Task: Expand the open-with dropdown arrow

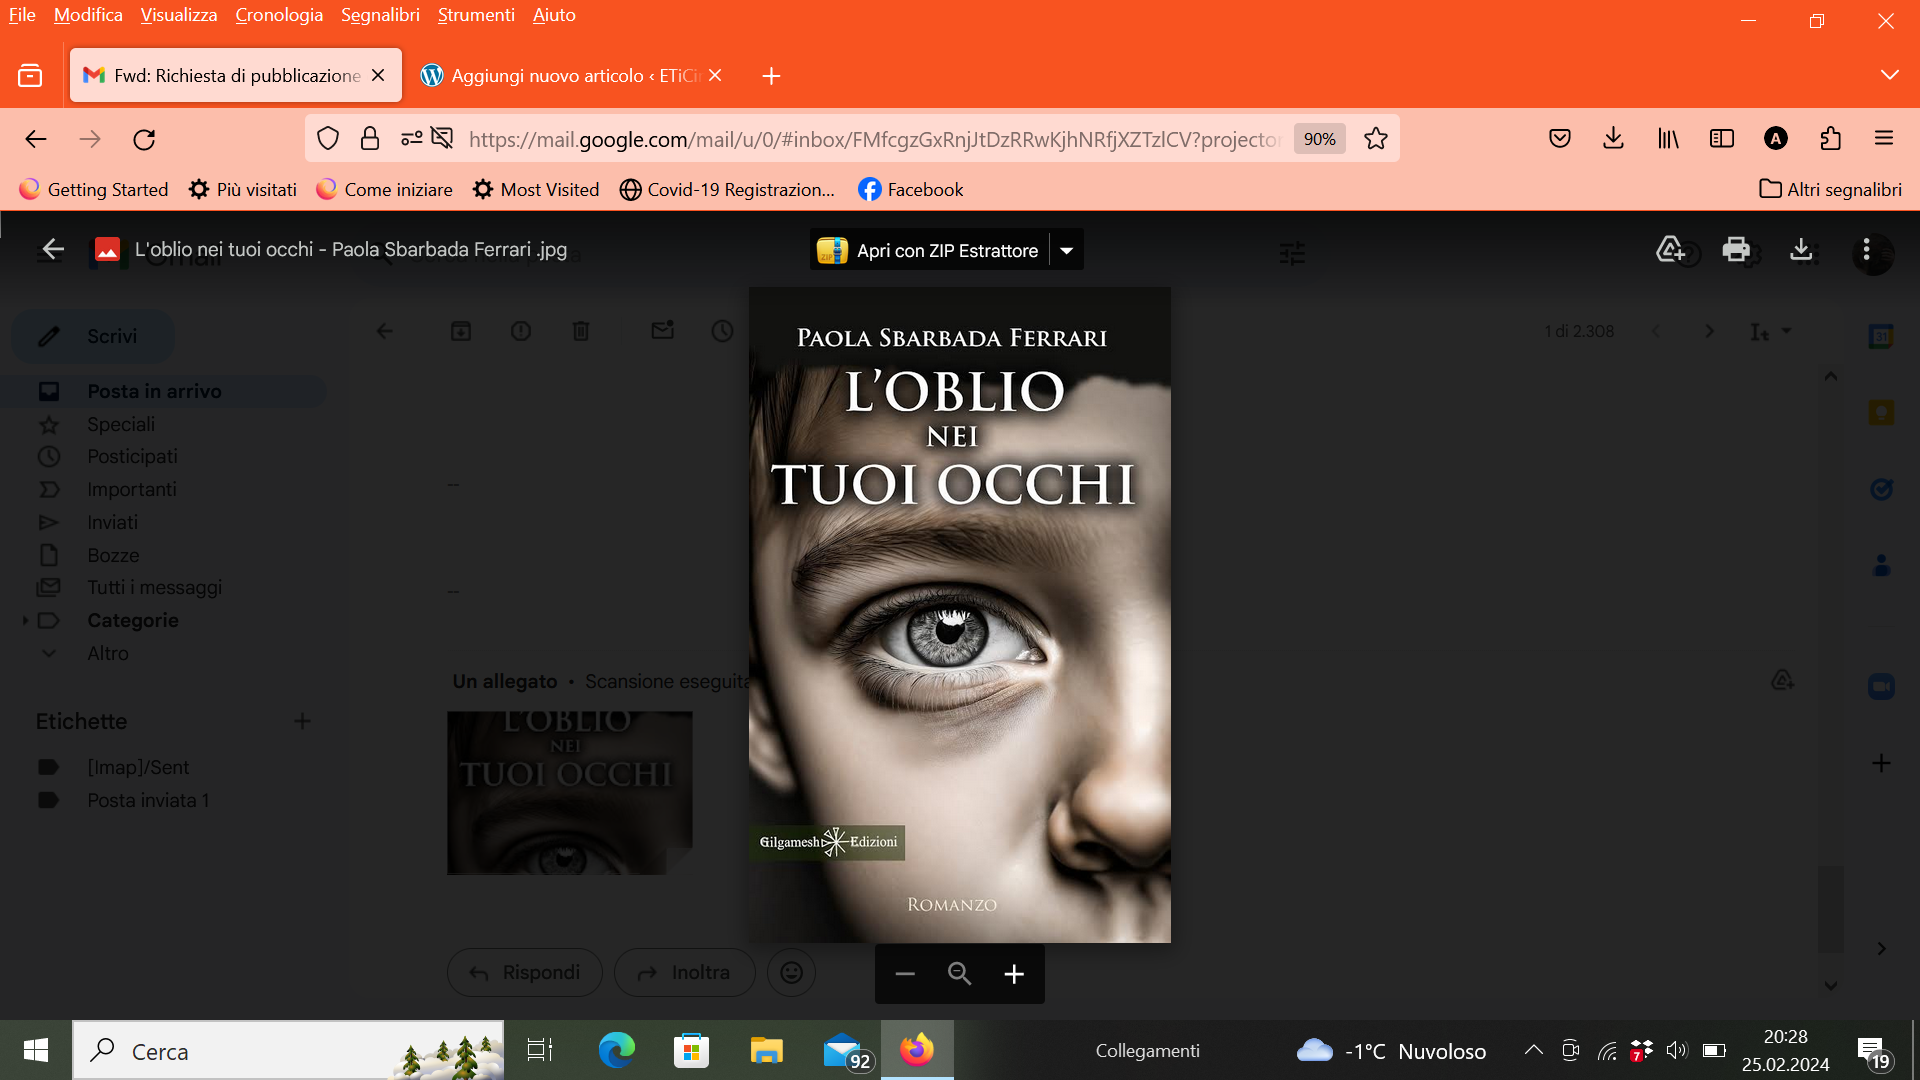Action: [1067, 250]
